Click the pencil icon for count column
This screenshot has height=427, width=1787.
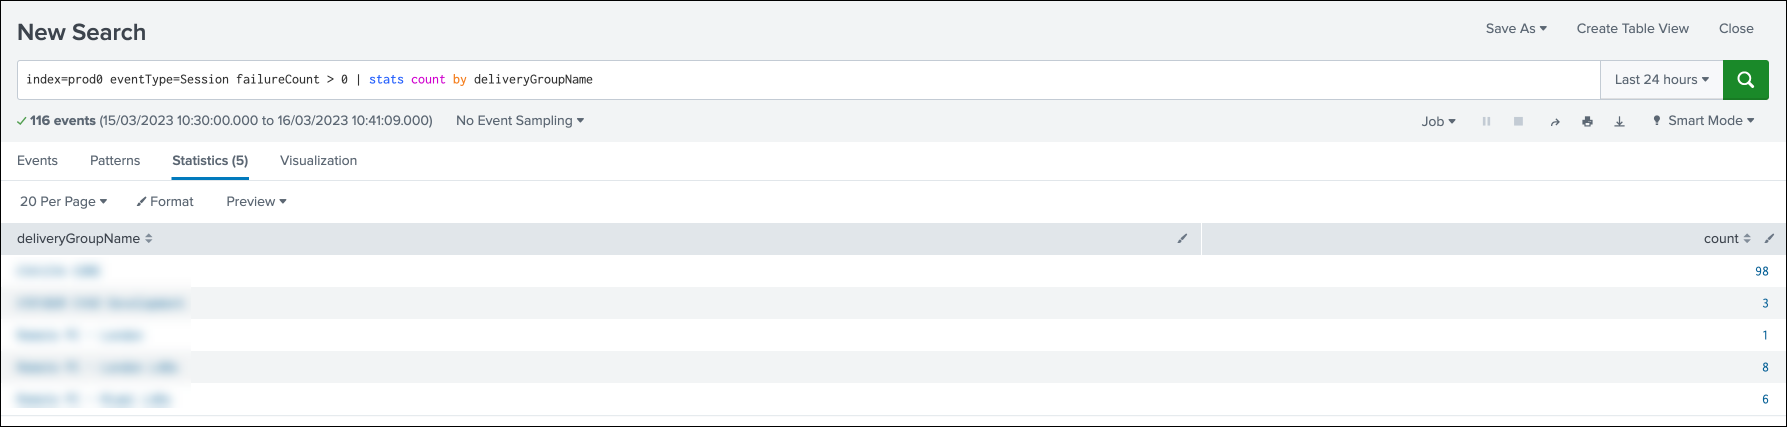click(x=1769, y=239)
